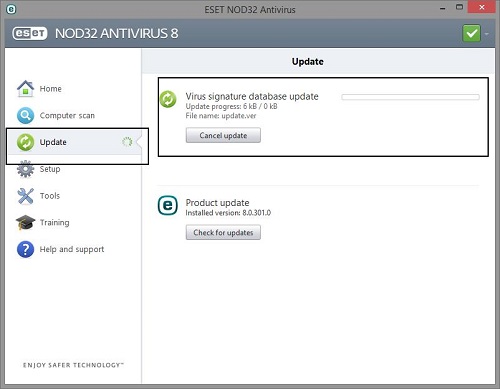Click the Home house icon

pos(25,89)
